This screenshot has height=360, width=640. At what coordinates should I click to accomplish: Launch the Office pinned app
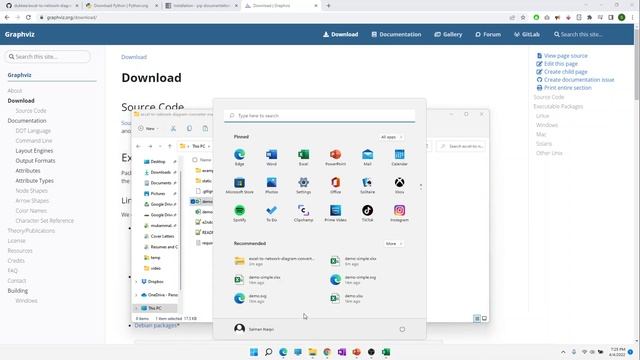(x=336, y=185)
